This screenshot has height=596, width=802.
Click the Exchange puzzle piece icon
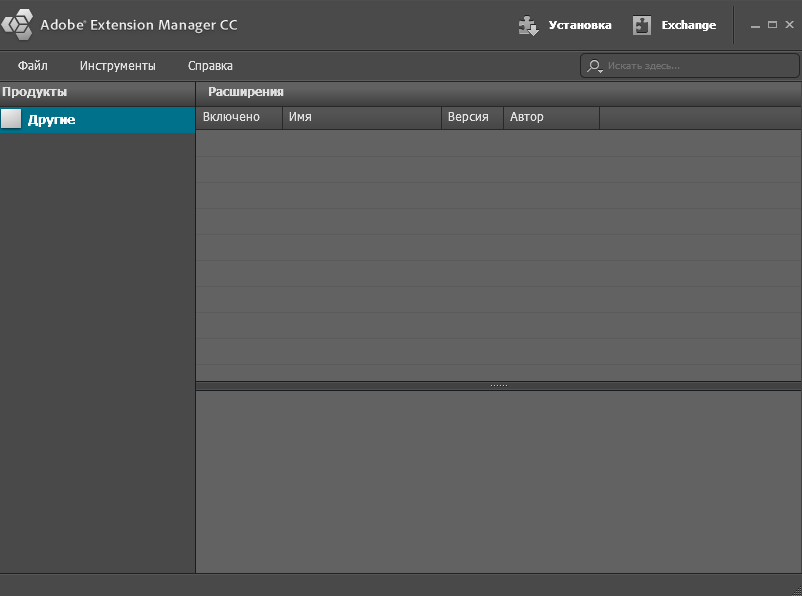[x=641, y=25]
